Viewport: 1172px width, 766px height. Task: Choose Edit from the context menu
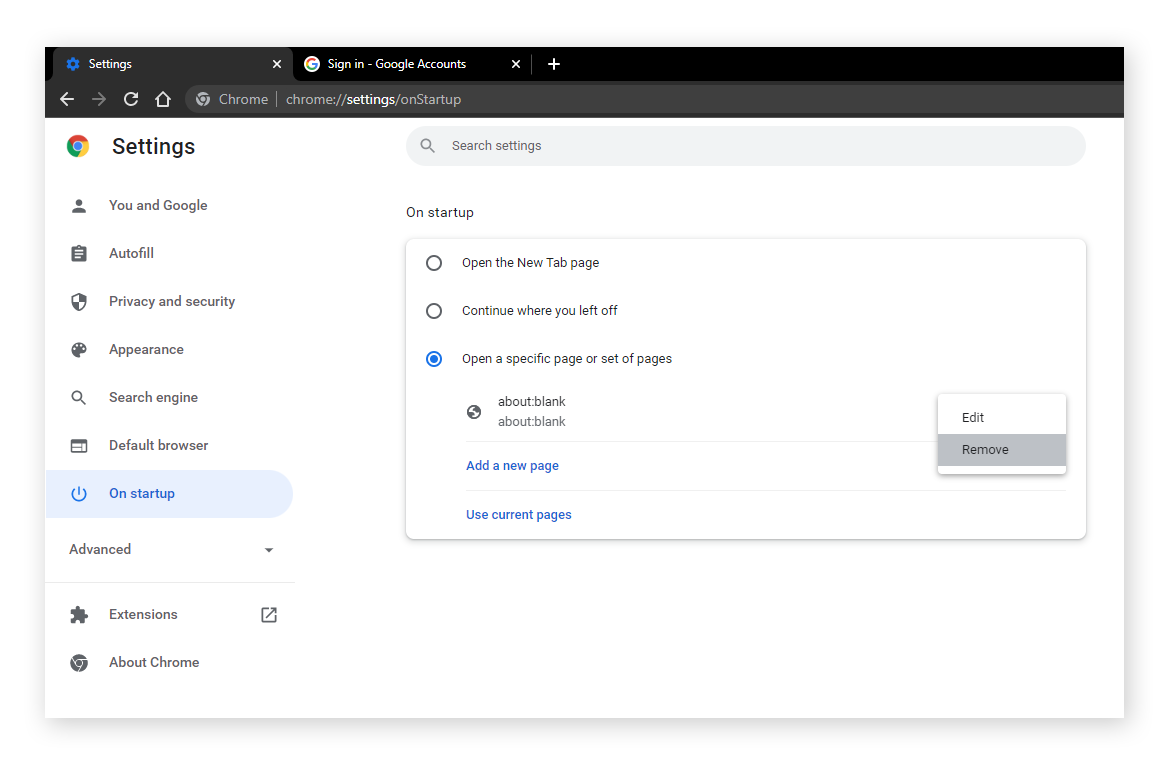(1002, 418)
